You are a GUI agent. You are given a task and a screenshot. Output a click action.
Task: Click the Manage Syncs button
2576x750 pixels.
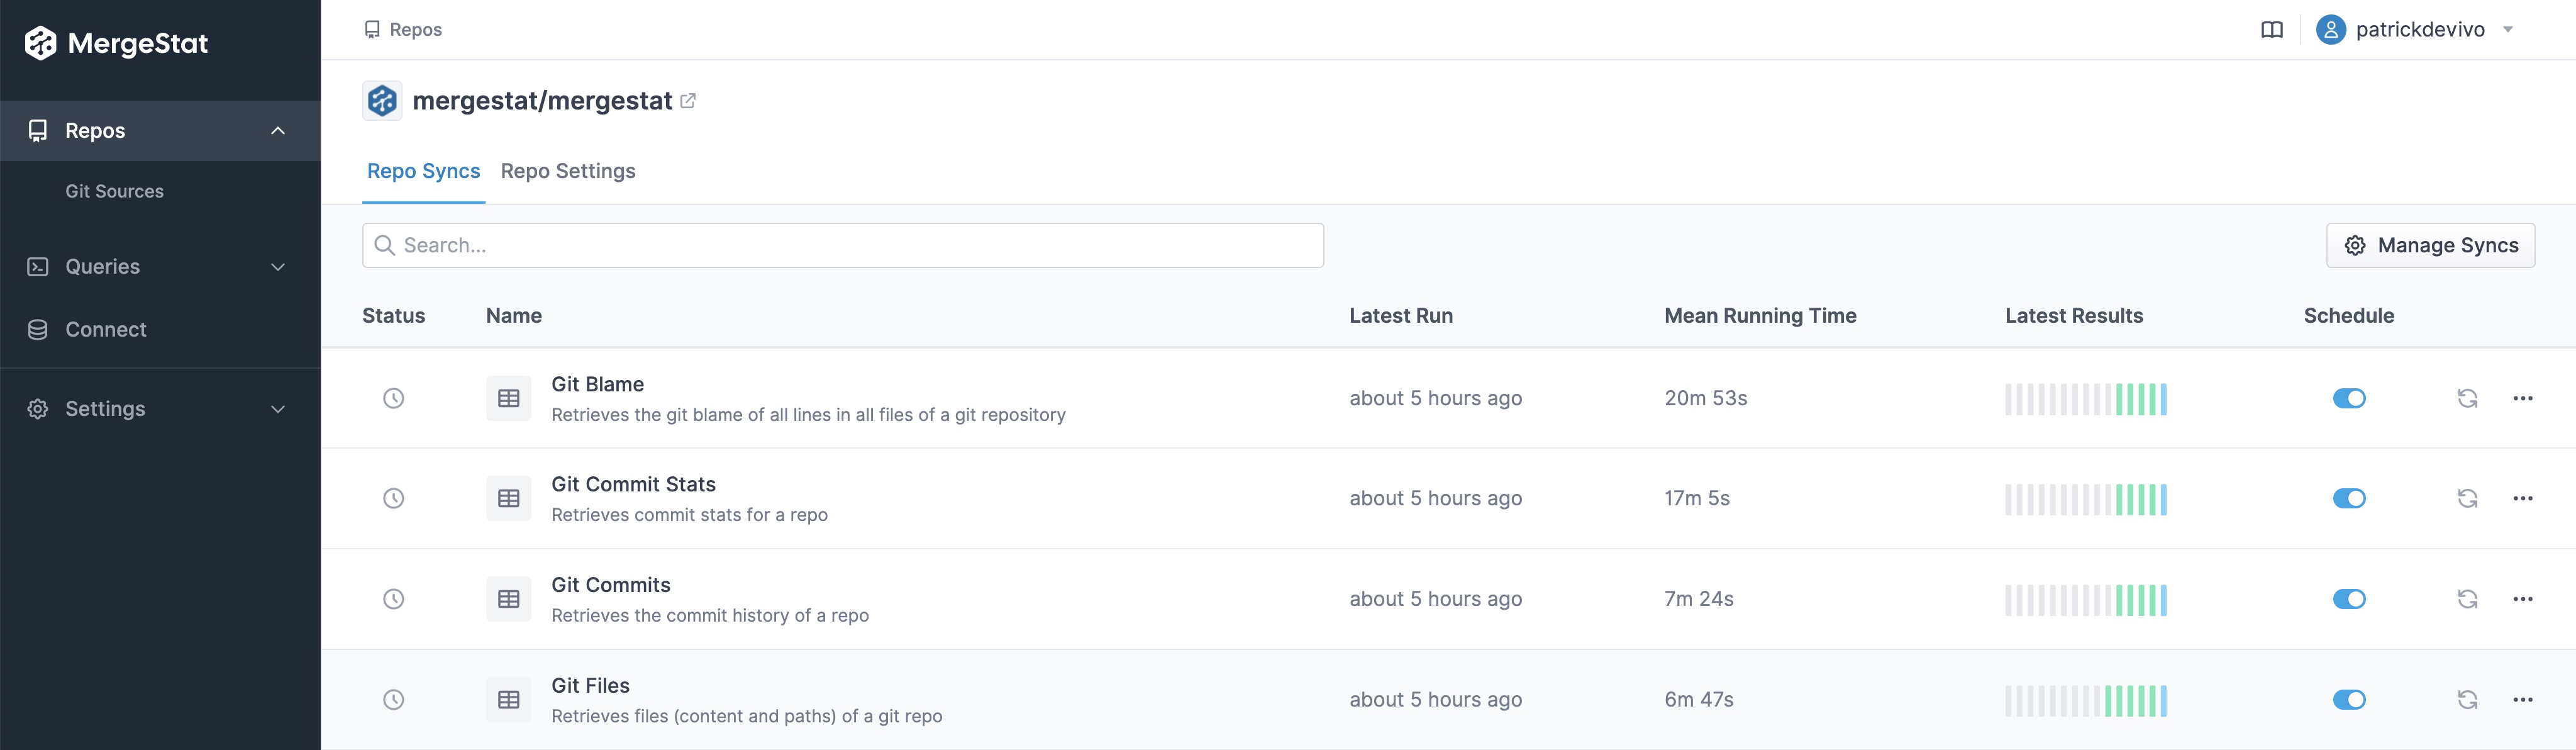(x=2430, y=245)
